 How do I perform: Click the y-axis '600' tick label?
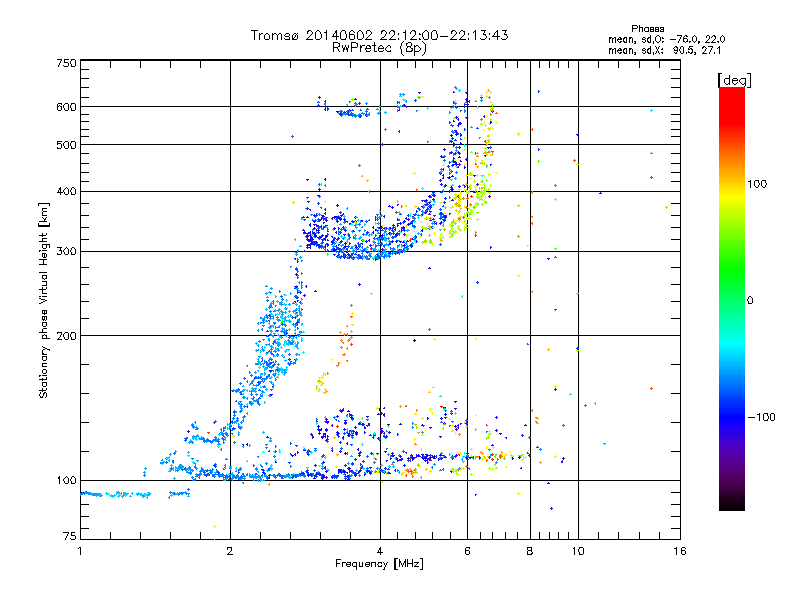coord(67,107)
